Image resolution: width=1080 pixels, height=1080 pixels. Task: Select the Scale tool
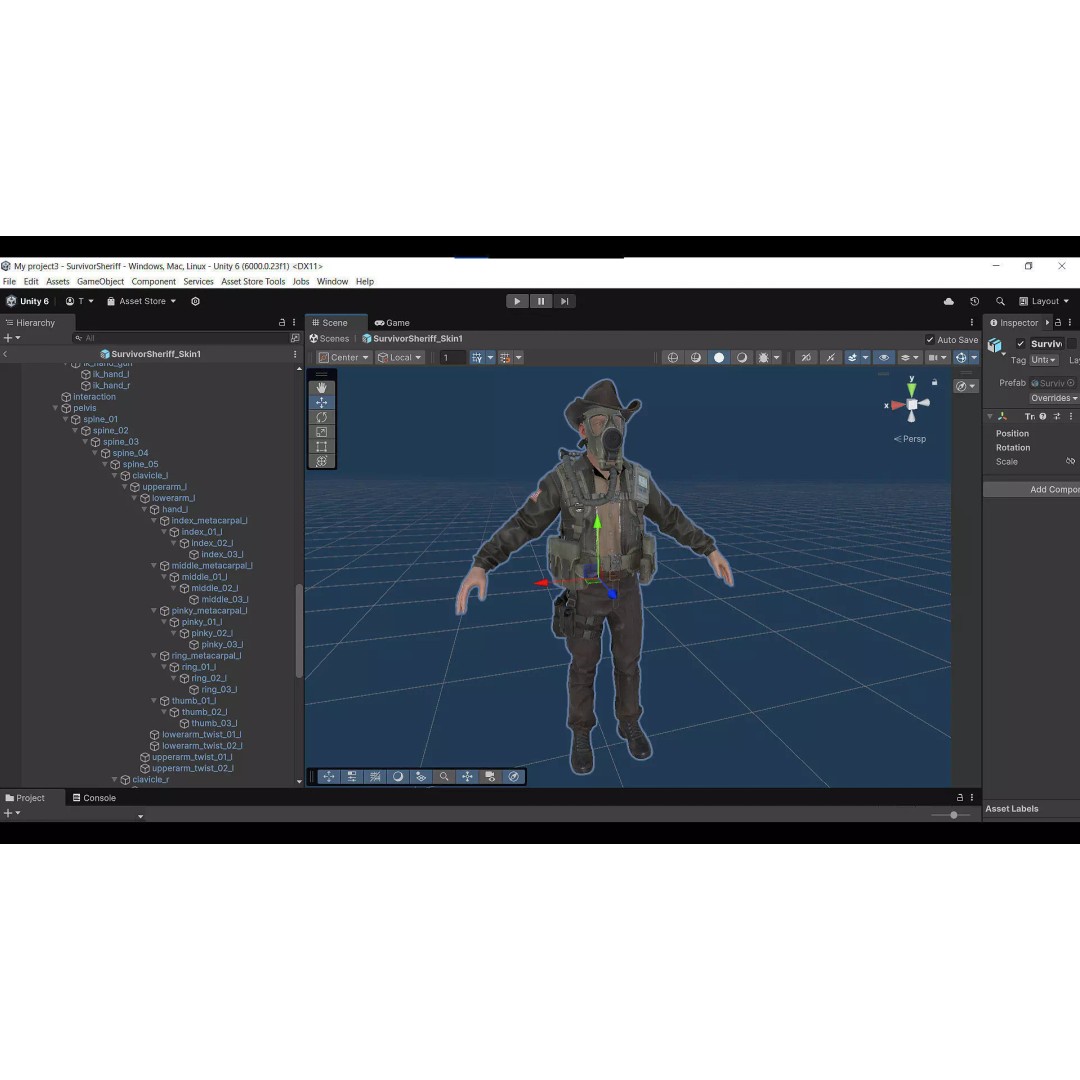pos(321,432)
